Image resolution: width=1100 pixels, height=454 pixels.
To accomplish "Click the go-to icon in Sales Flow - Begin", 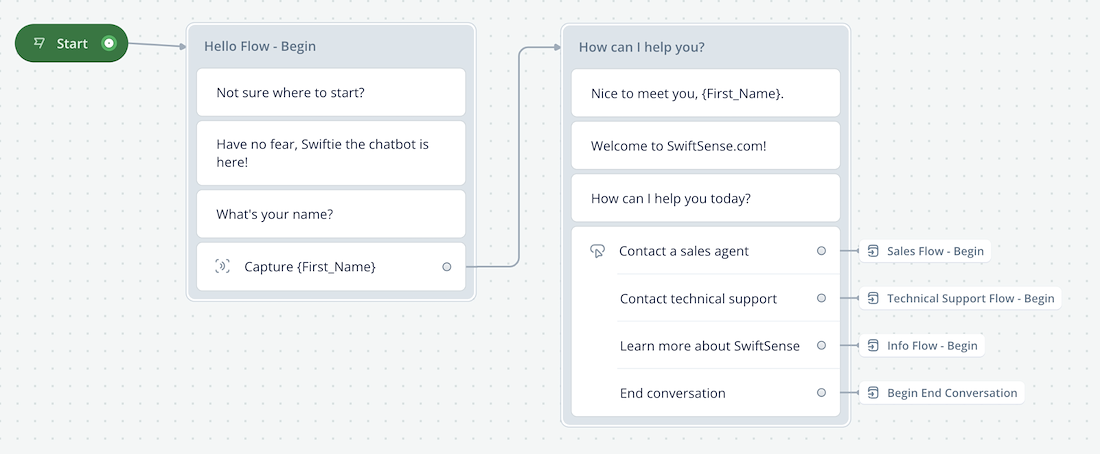I will click(873, 251).
